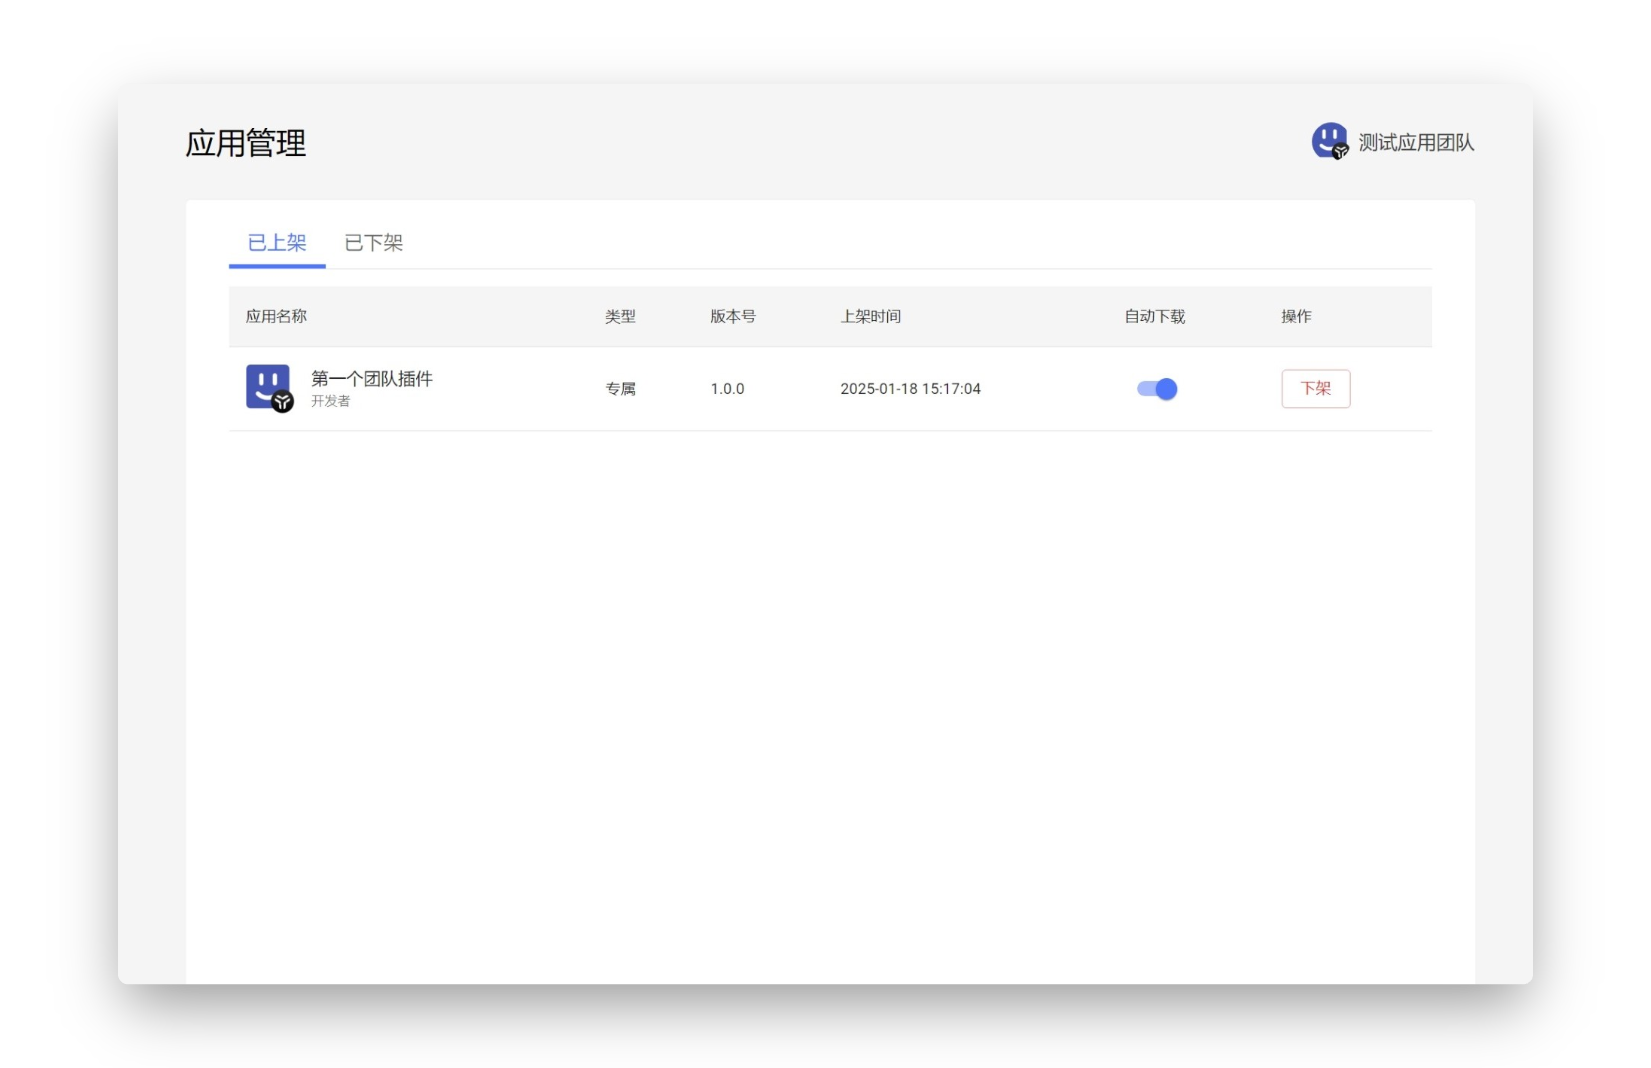Click the 专属 type label in the row
This screenshot has height=1068, width=1651.
point(622,389)
